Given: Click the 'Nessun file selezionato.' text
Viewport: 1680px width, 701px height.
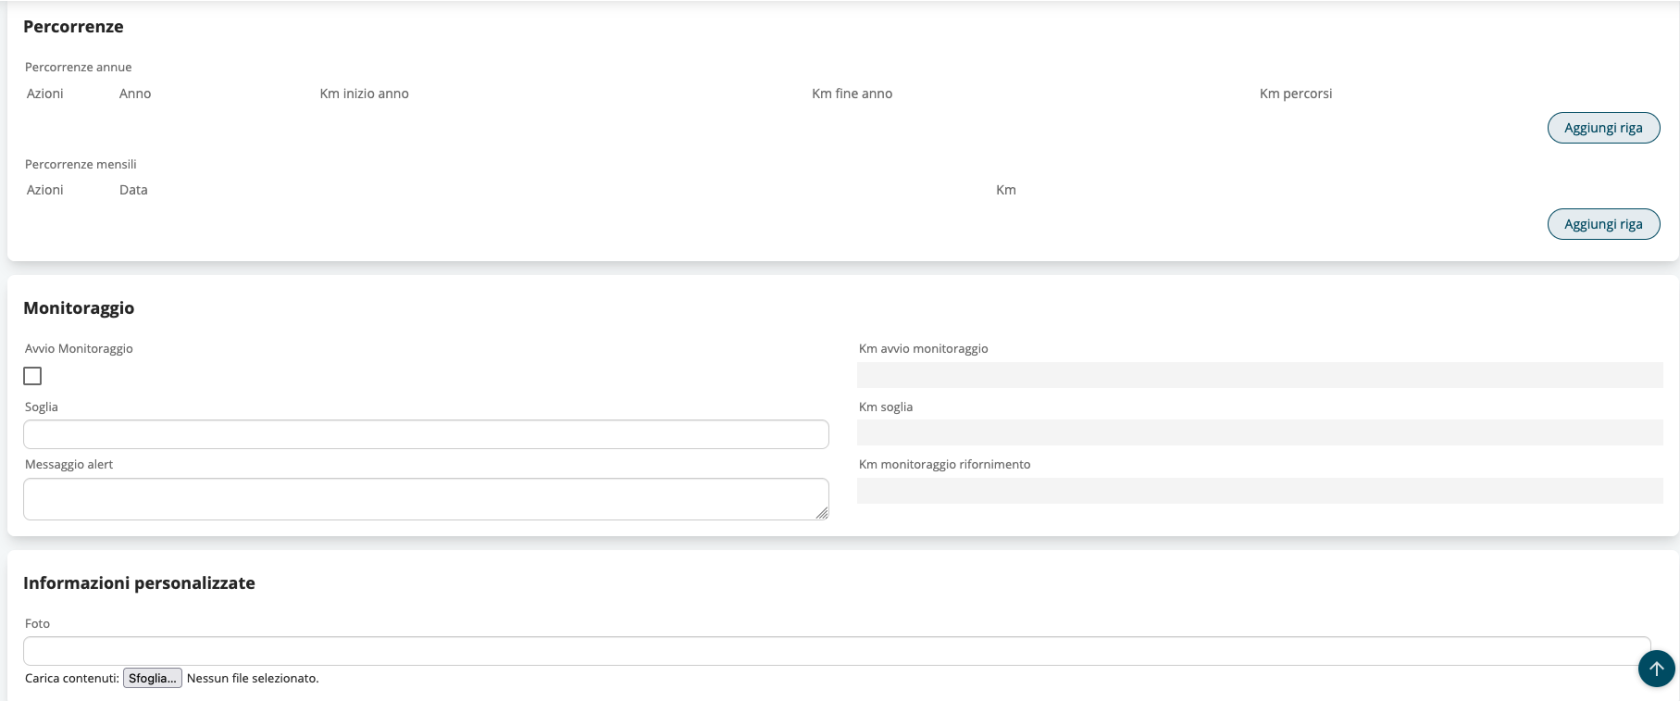Looking at the screenshot, I should pos(253,678).
